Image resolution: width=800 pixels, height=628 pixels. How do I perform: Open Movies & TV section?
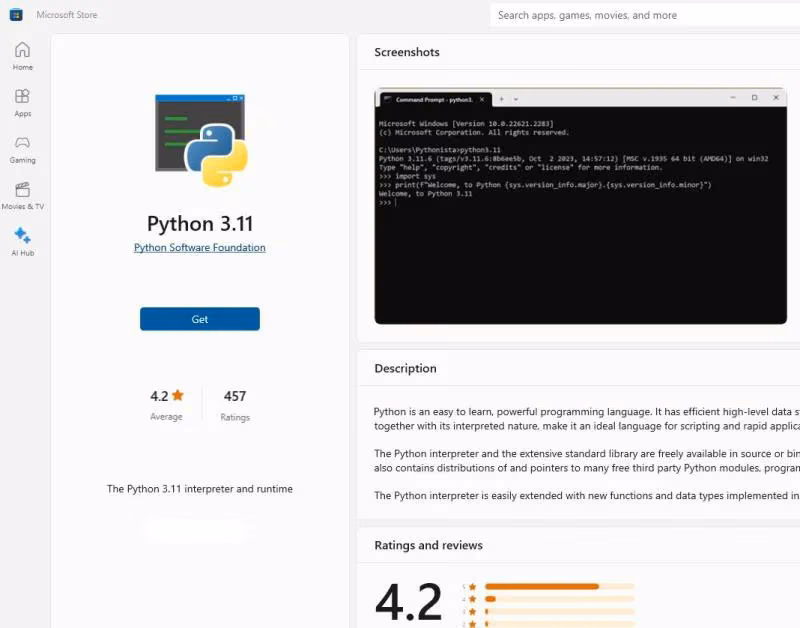[22, 196]
